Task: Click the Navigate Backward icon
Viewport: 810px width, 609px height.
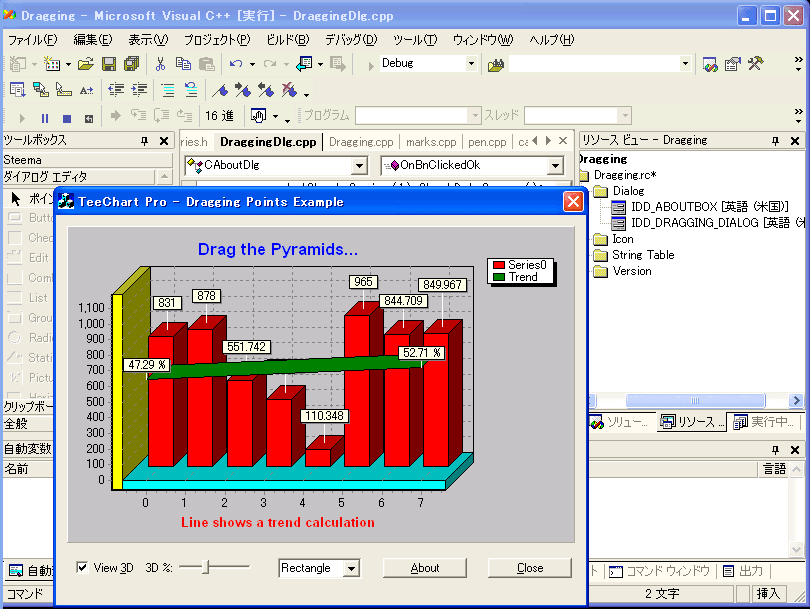Action: tap(304, 64)
